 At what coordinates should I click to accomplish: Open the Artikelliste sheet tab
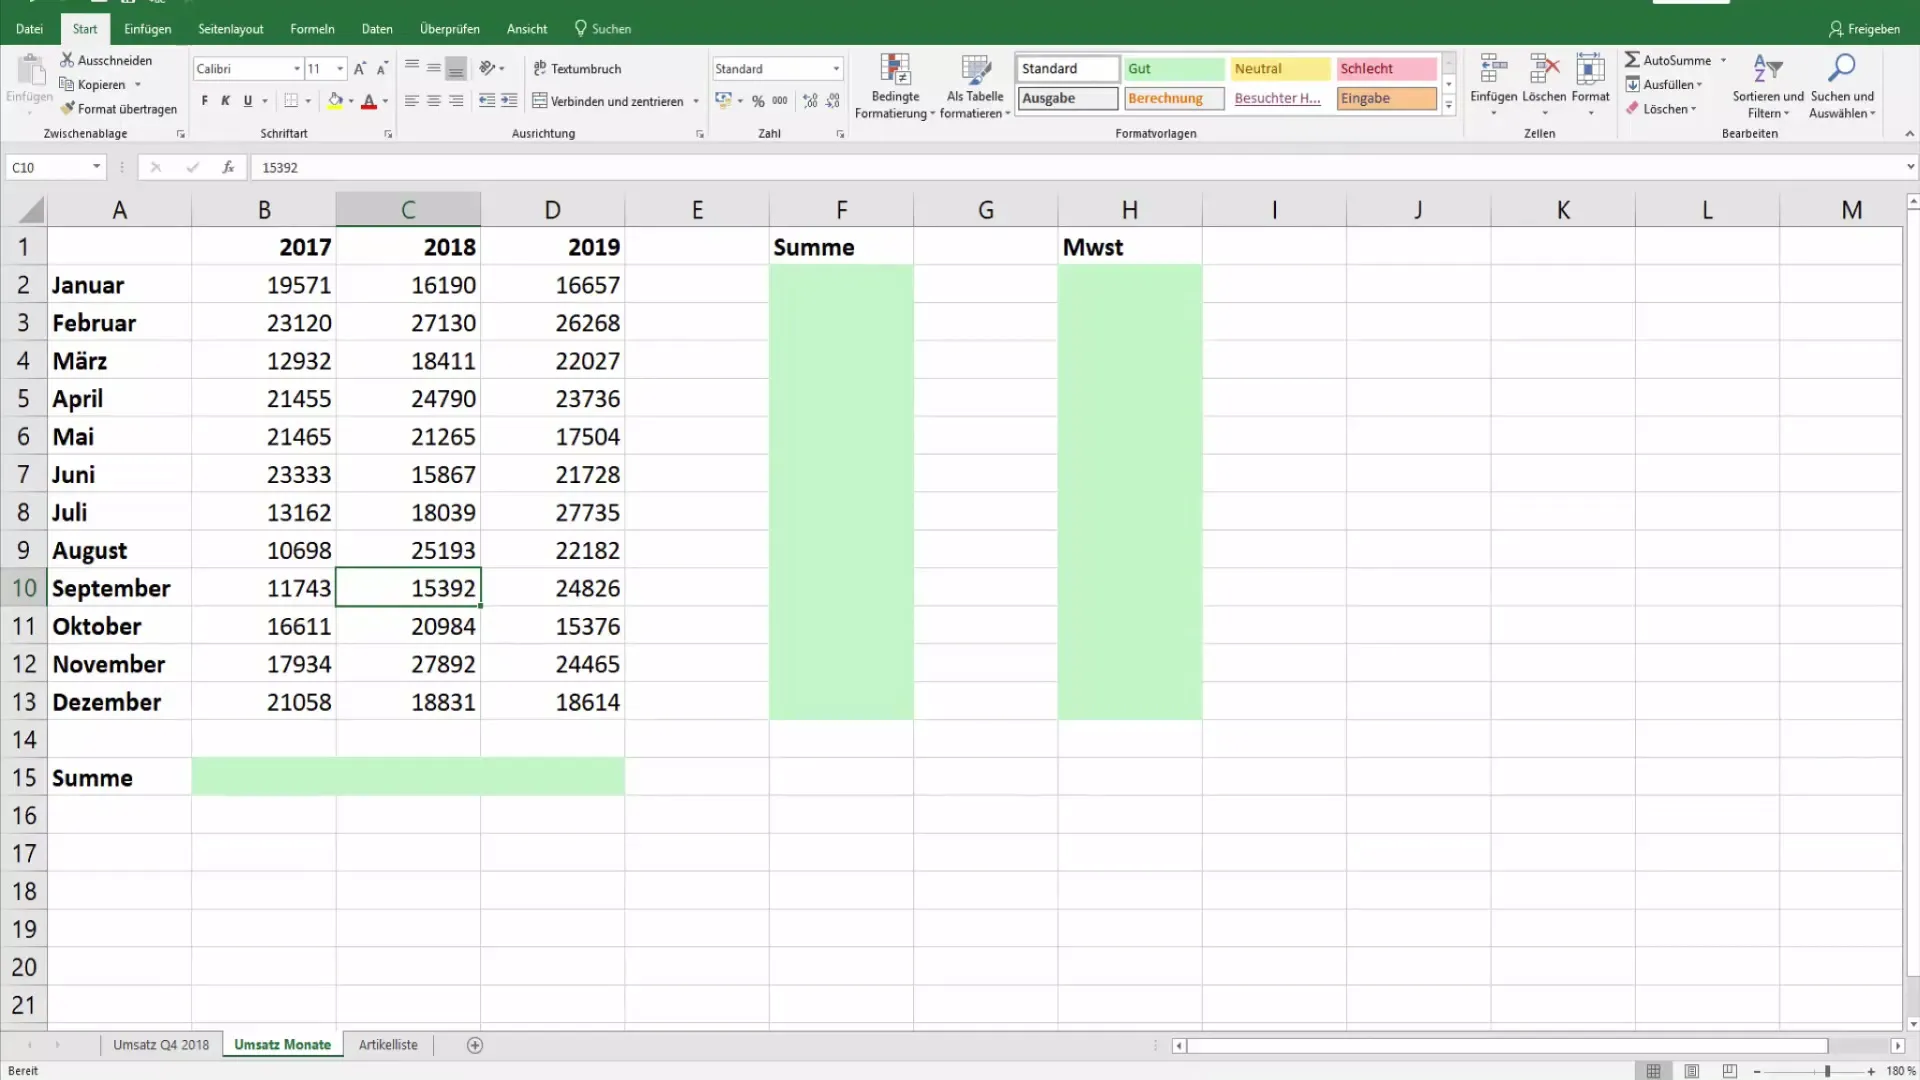[388, 1045]
